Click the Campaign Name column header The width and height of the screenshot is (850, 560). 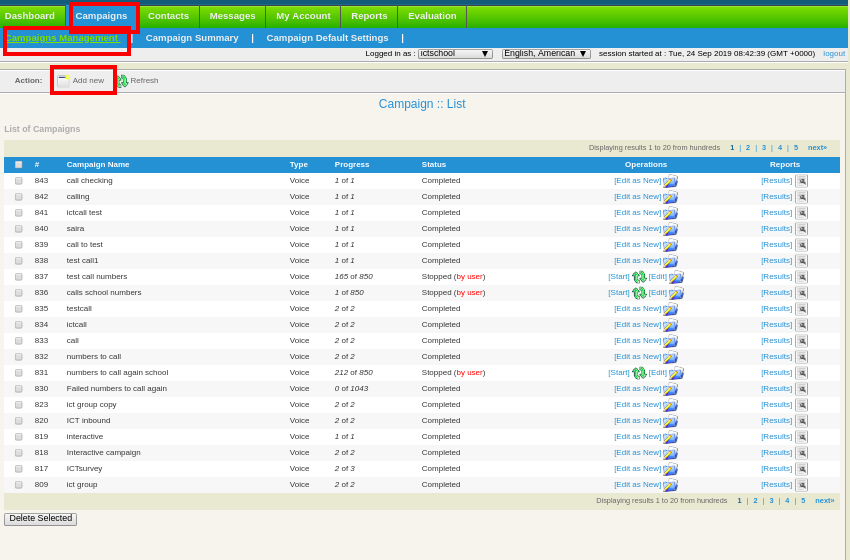98,164
